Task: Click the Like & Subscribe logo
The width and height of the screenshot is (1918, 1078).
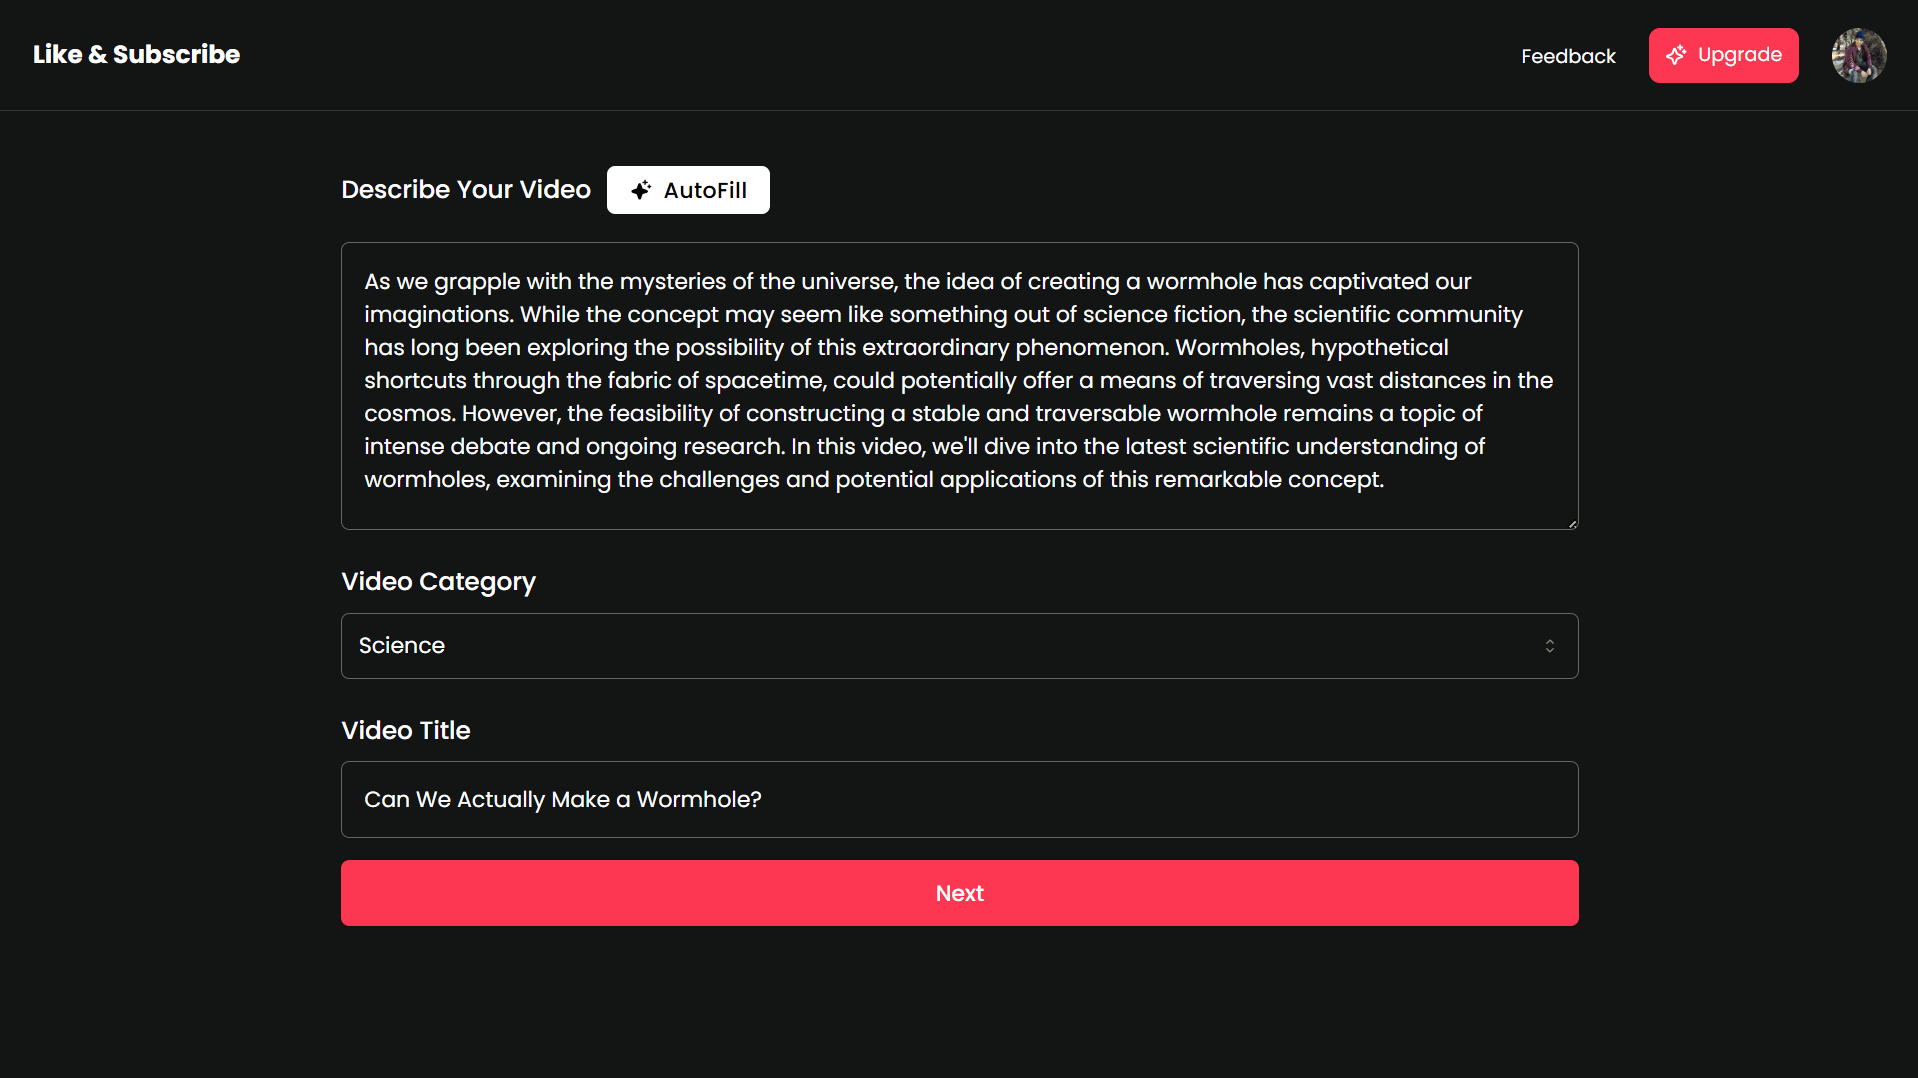Action: [x=136, y=54]
